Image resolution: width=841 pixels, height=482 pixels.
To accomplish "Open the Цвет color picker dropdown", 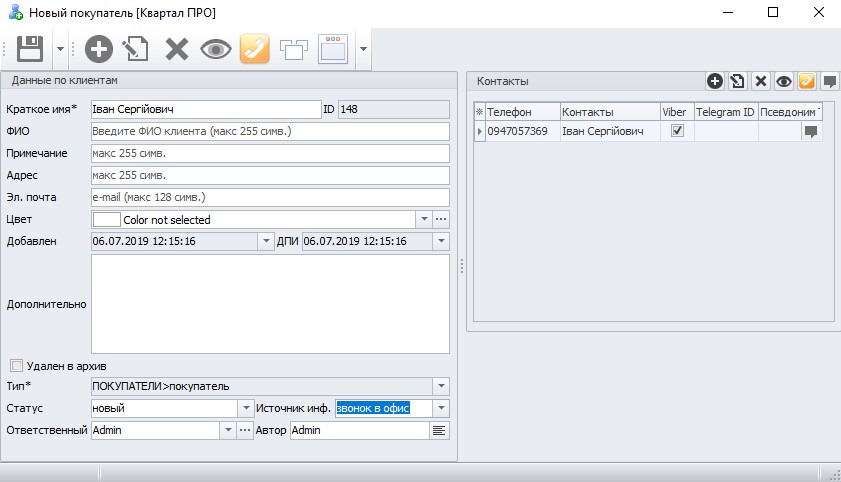I will tap(423, 219).
